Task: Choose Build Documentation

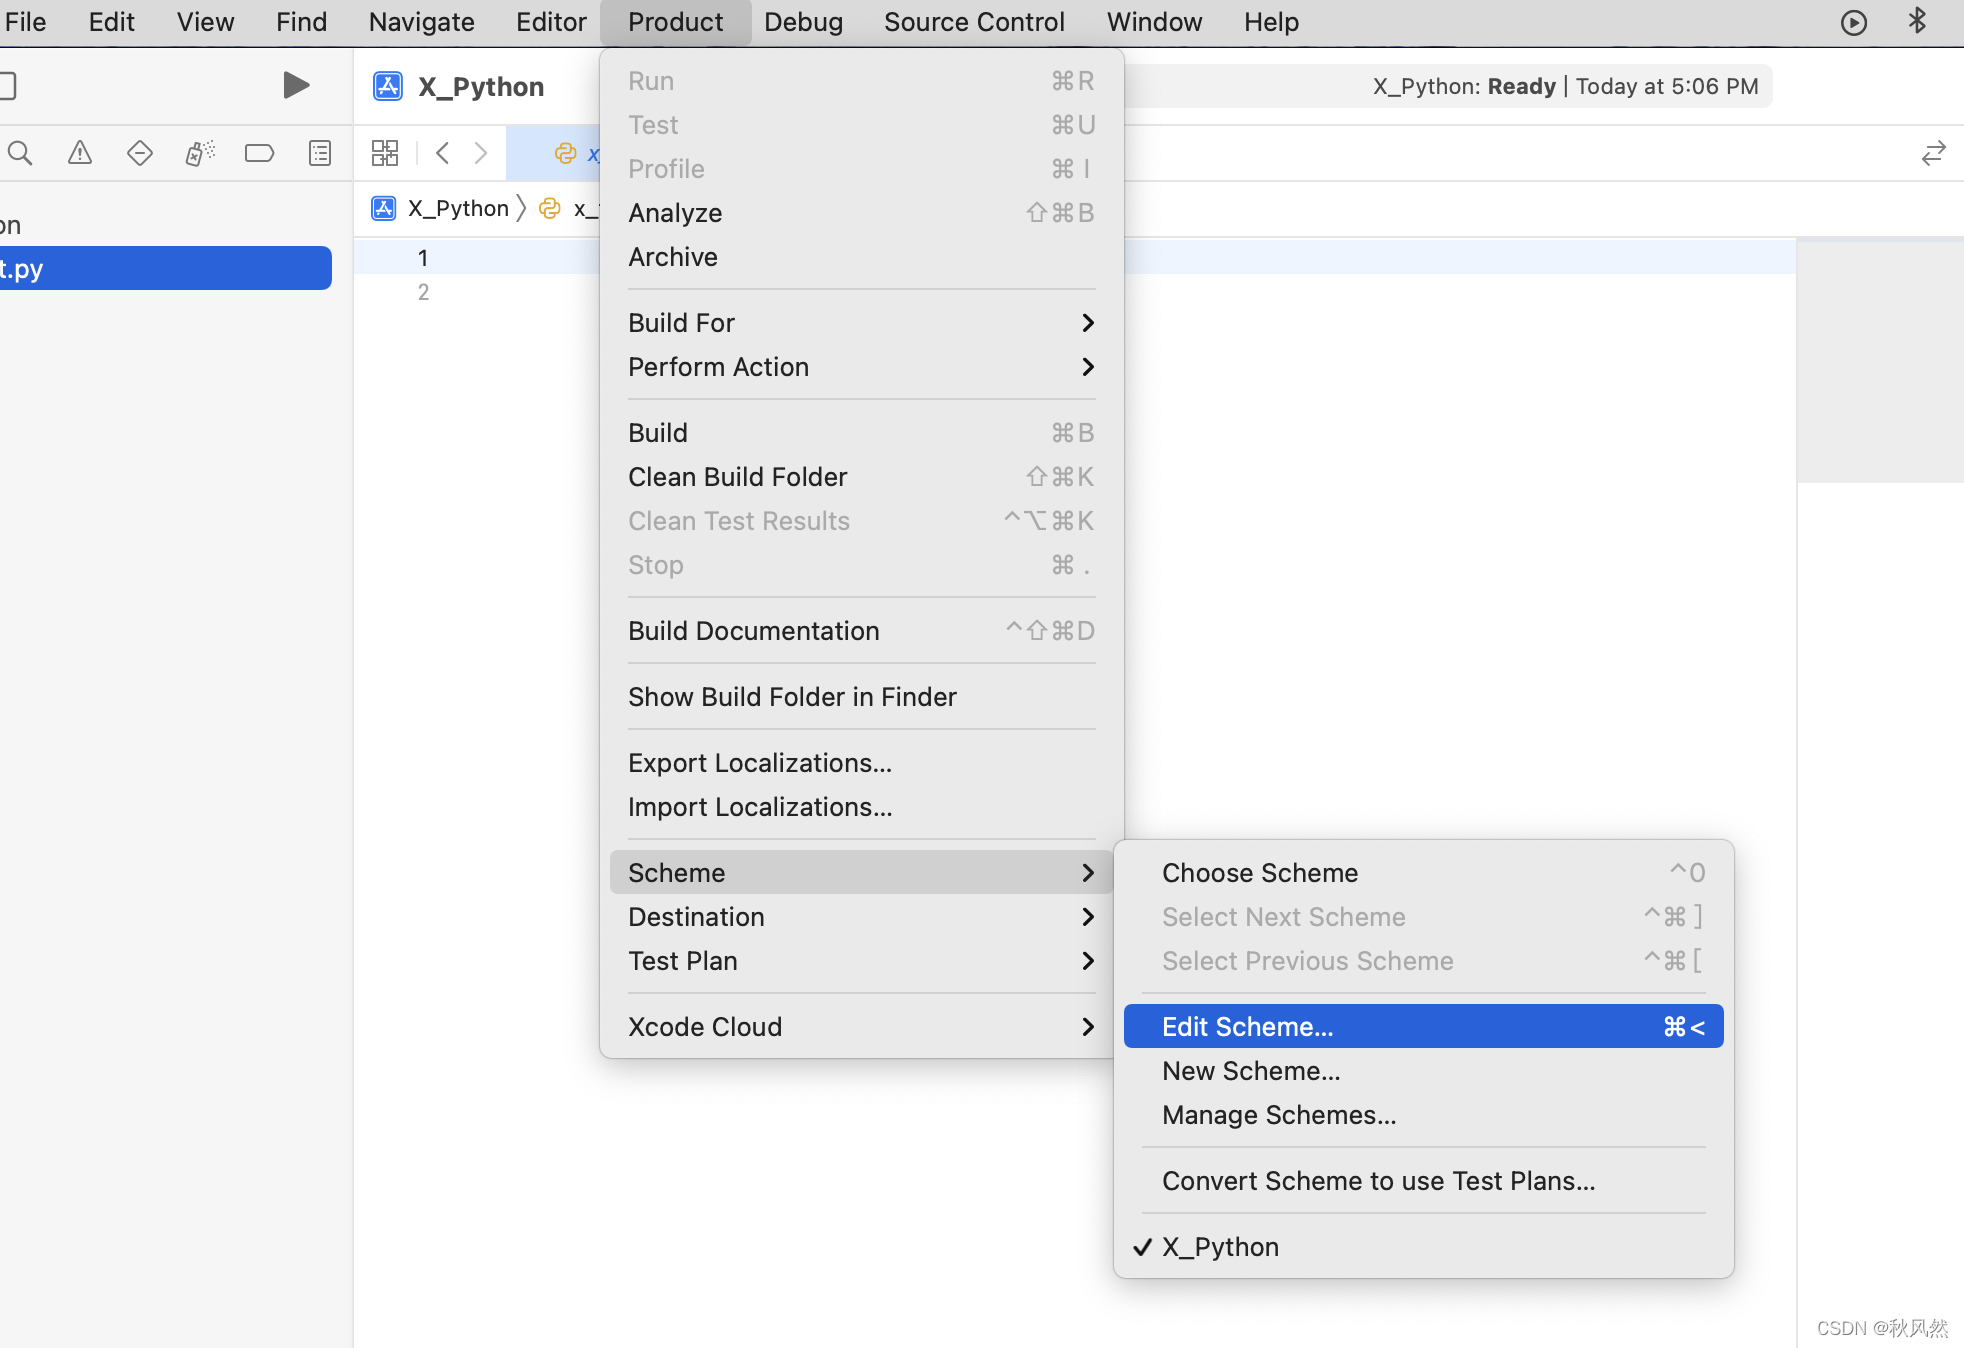Action: 861,631
